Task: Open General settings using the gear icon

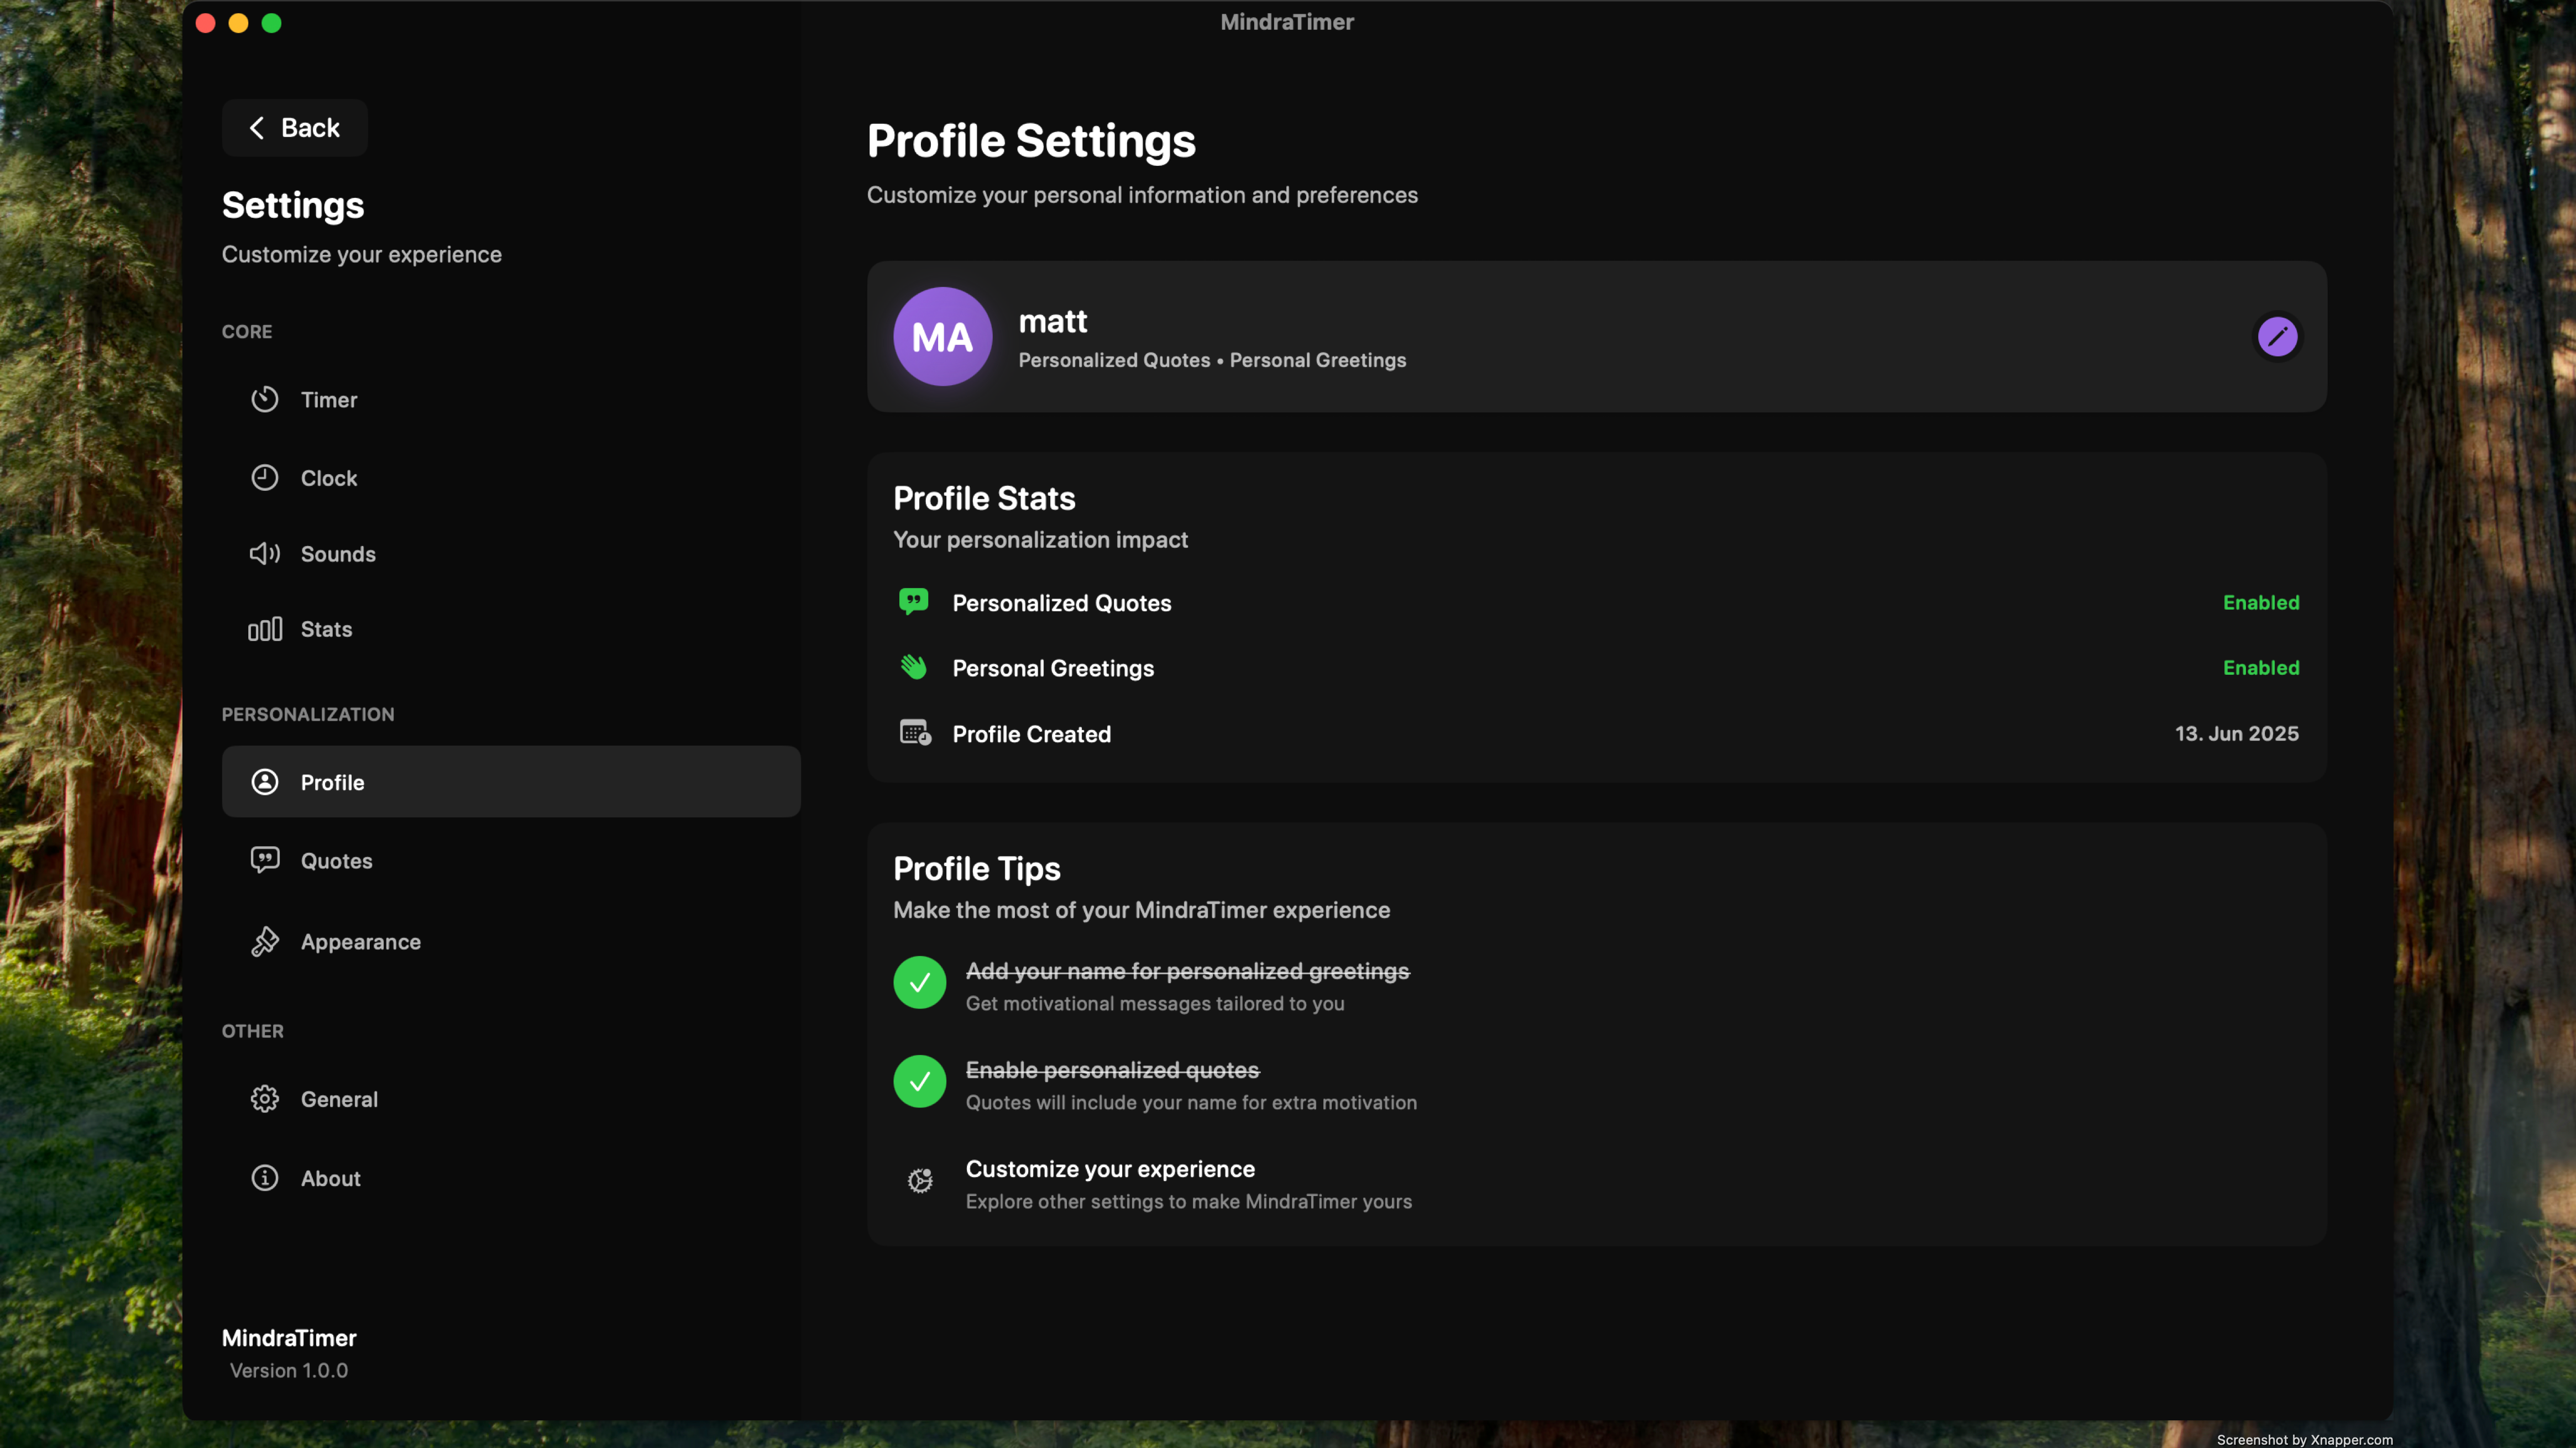Action: pos(264,1098)
